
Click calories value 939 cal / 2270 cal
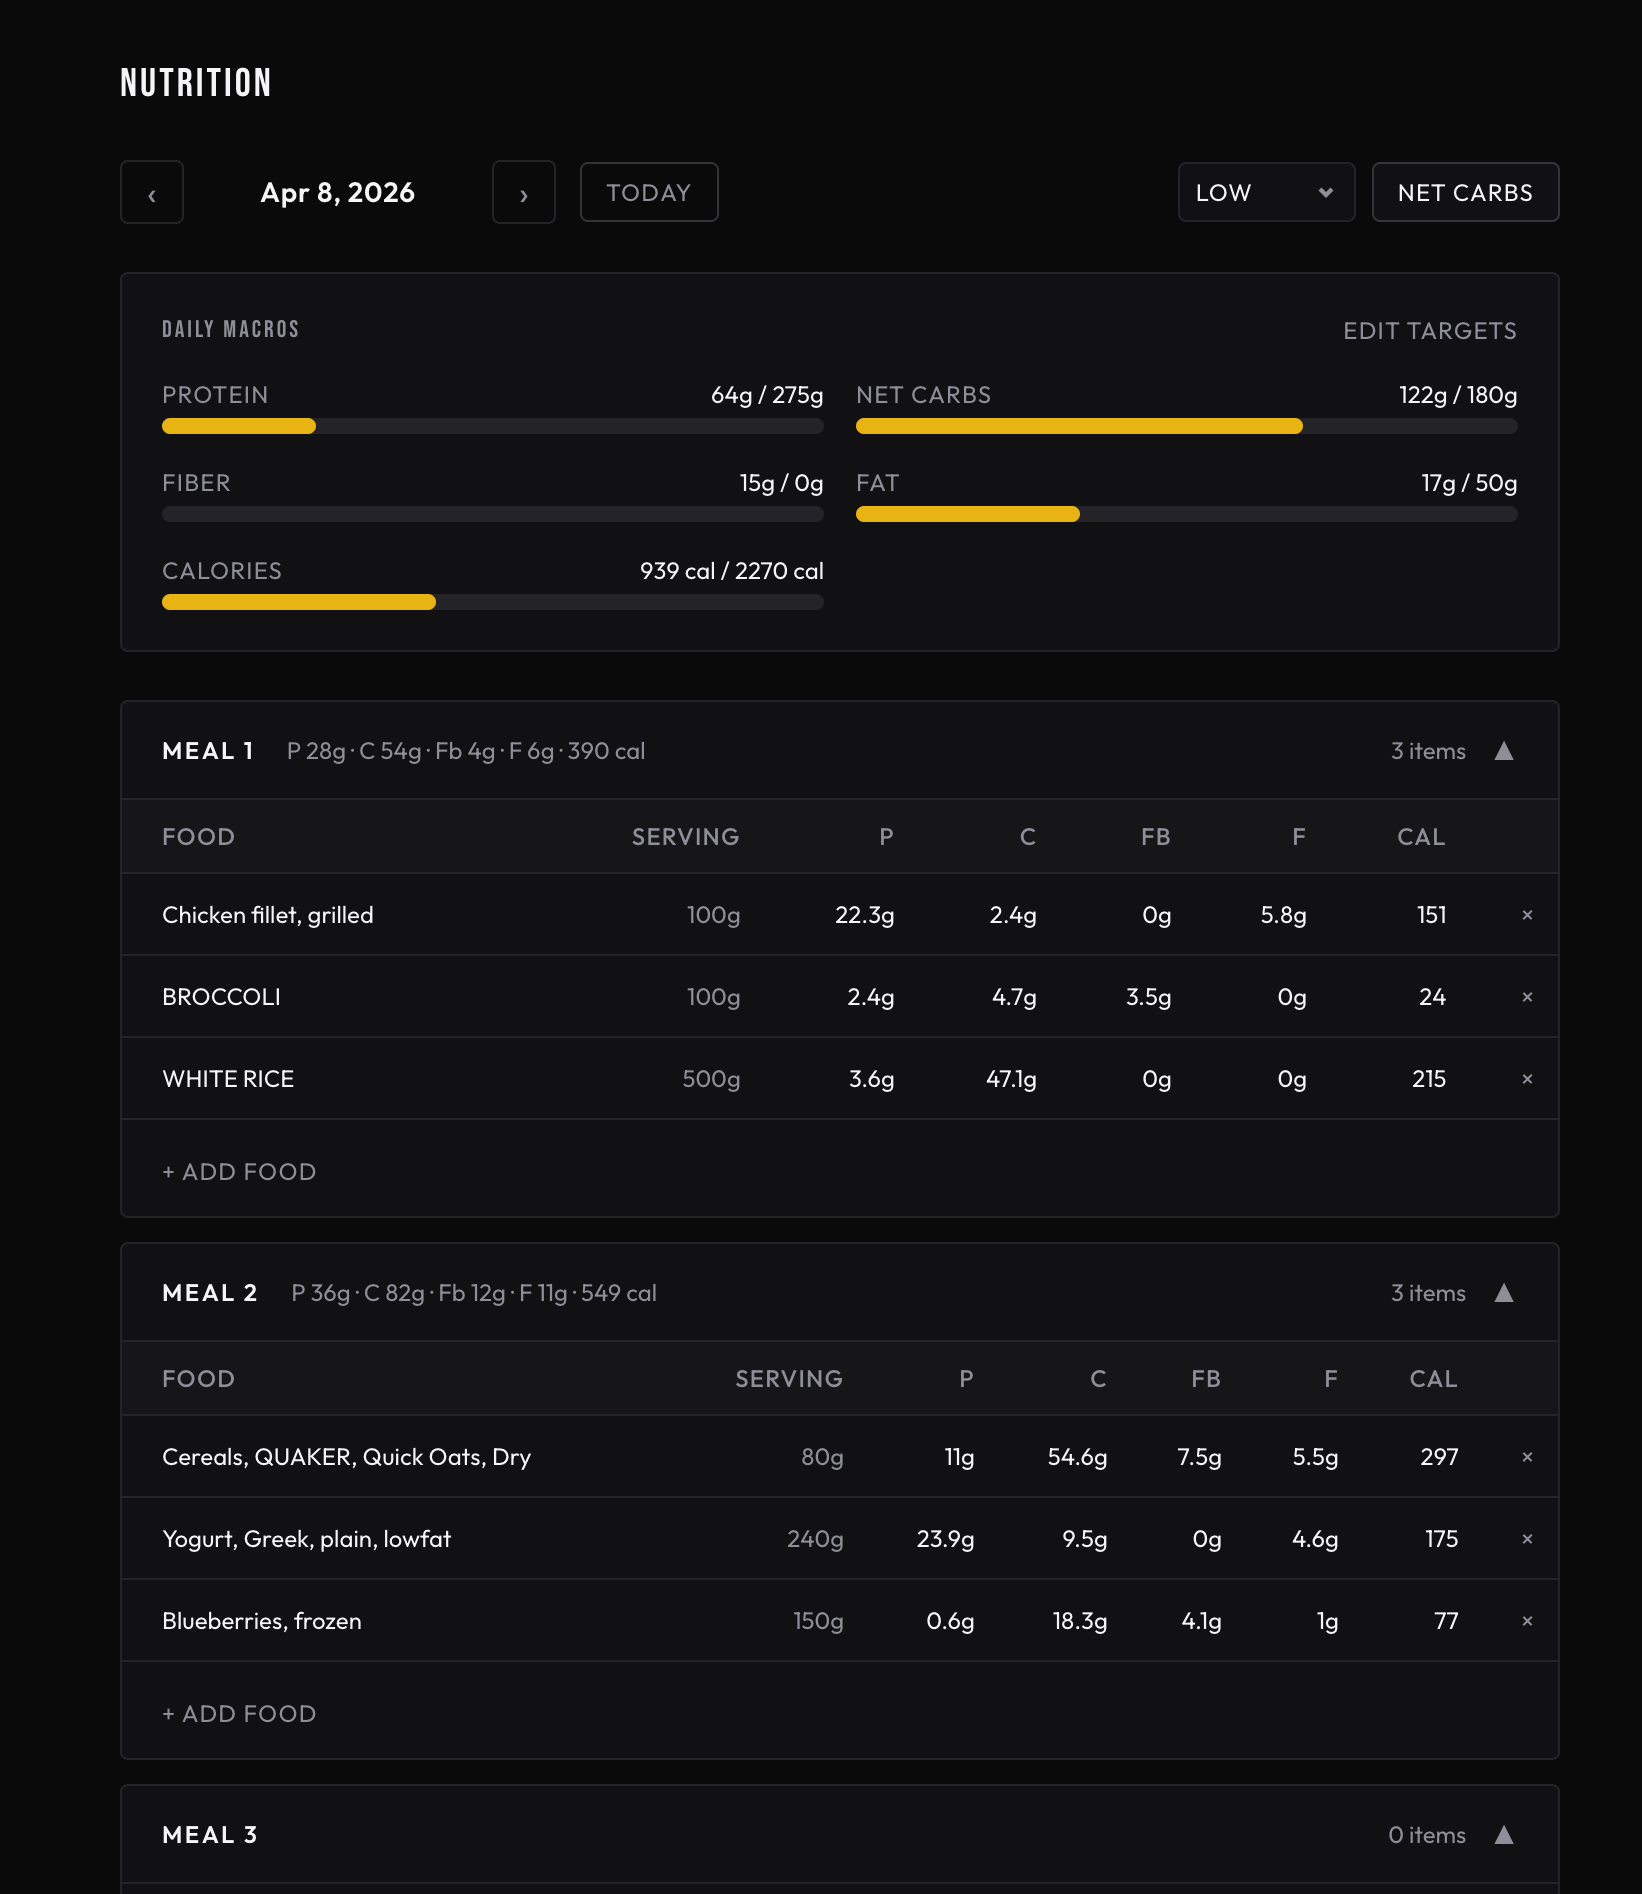[x=732, y=571]
